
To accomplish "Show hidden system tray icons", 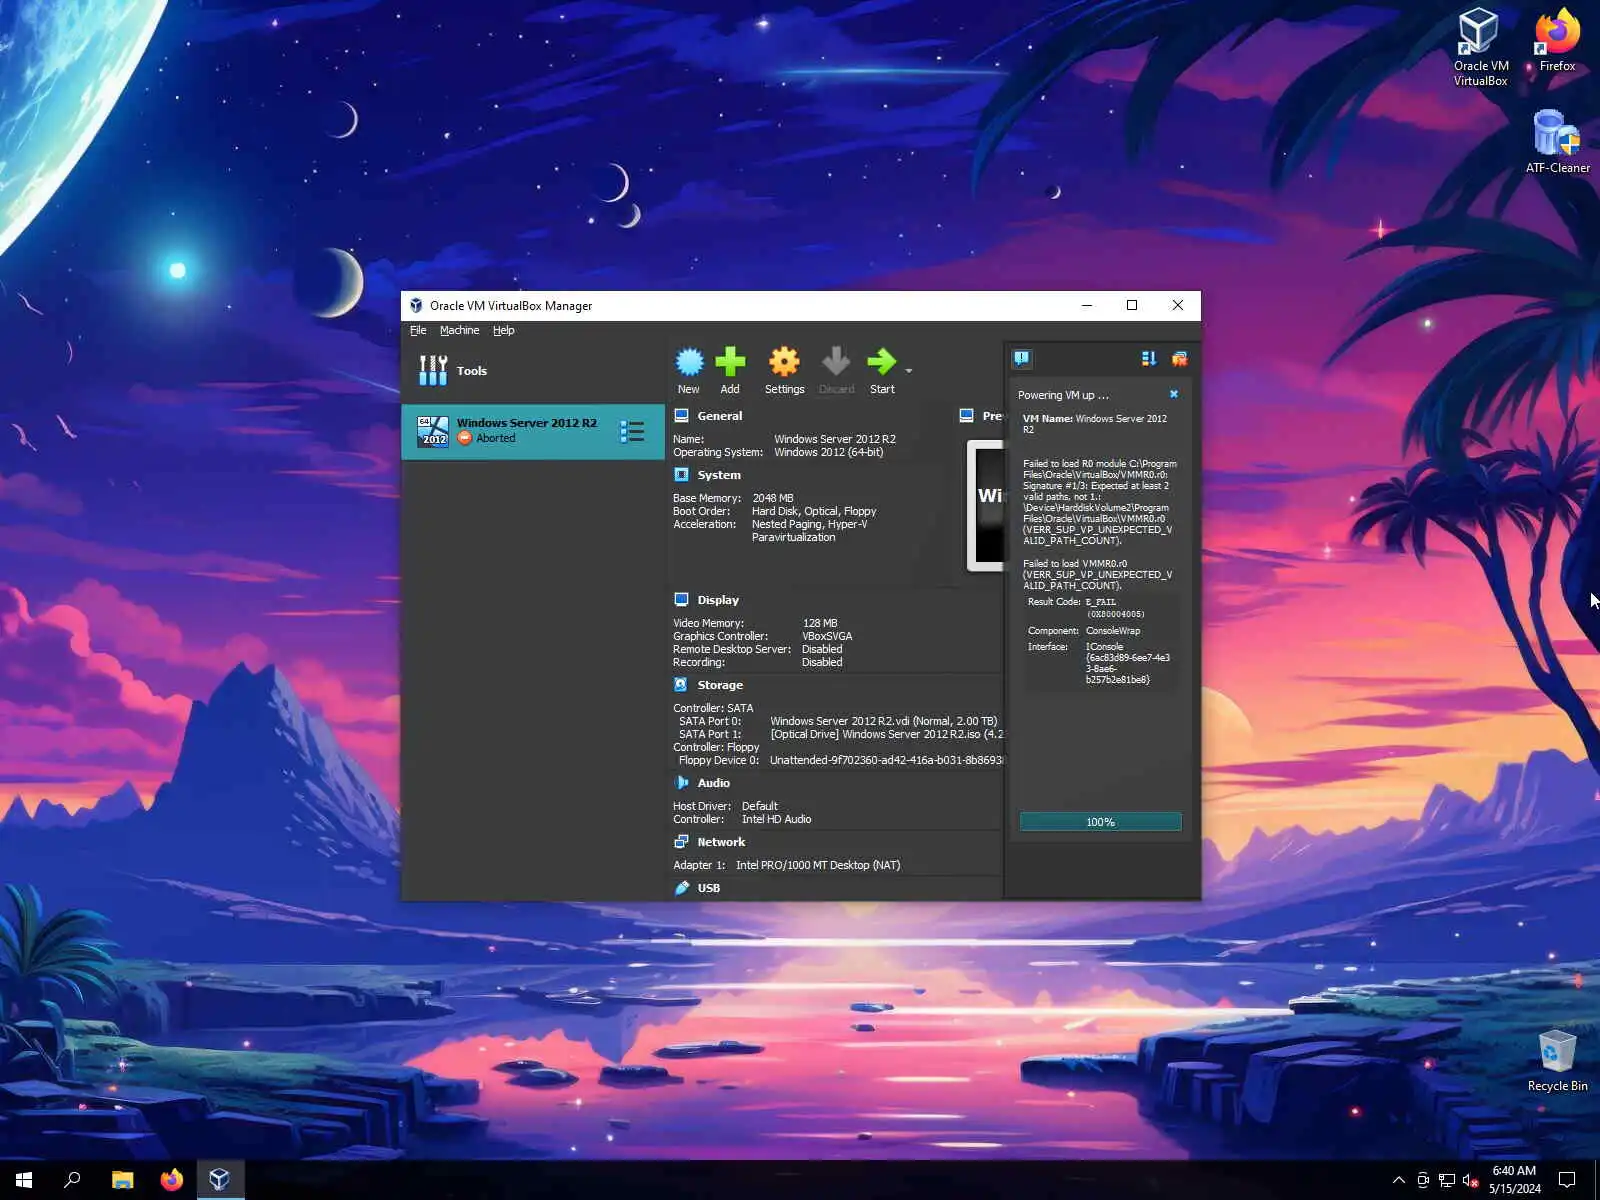I will pos(1398,1180).
